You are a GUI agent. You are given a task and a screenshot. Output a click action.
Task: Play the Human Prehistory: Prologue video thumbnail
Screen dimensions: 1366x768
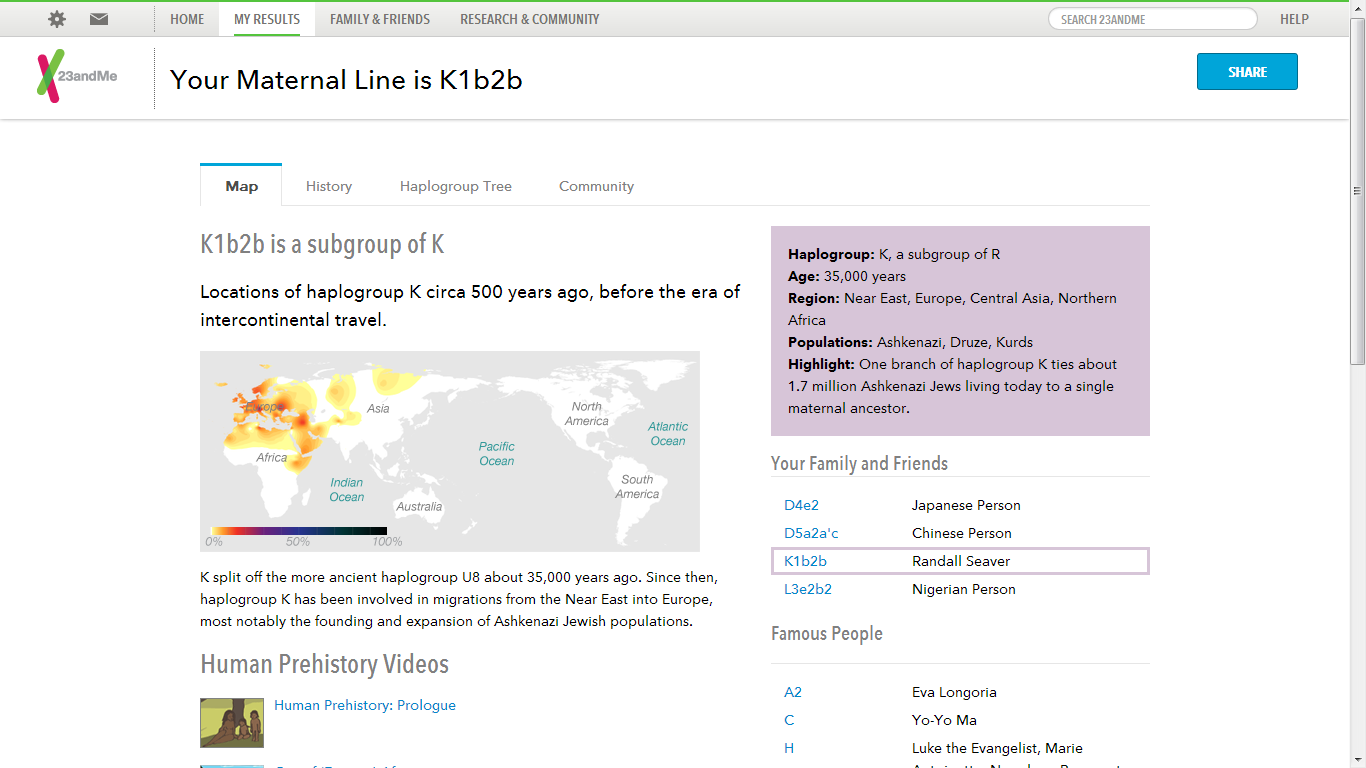[231, 722]
